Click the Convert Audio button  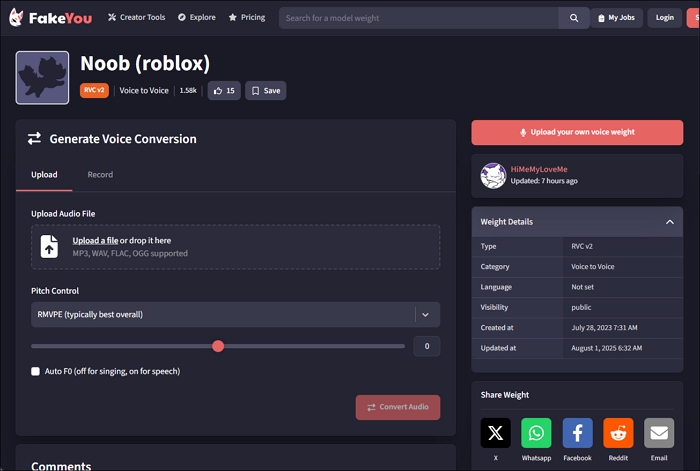(398, 407)
